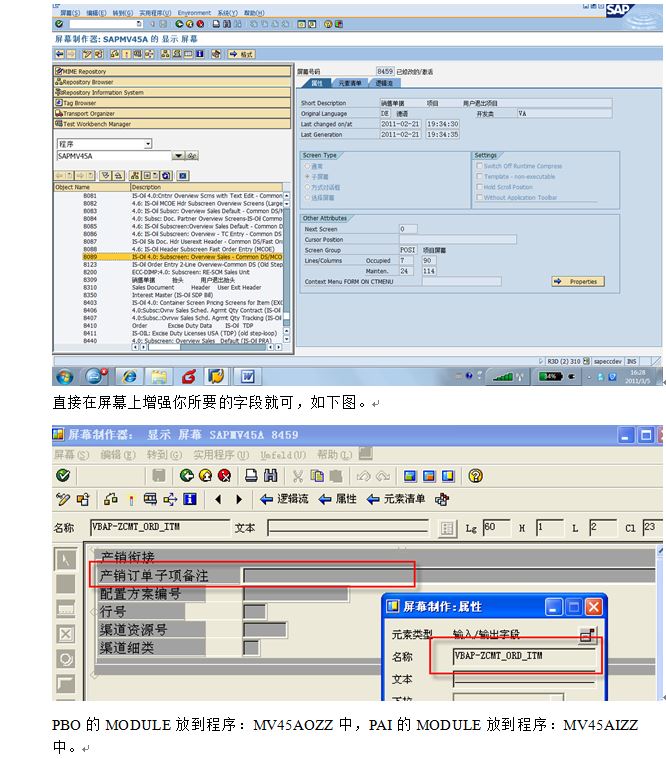
Task: Click the left black triangle previous arrow
Action: click(218, 499)
